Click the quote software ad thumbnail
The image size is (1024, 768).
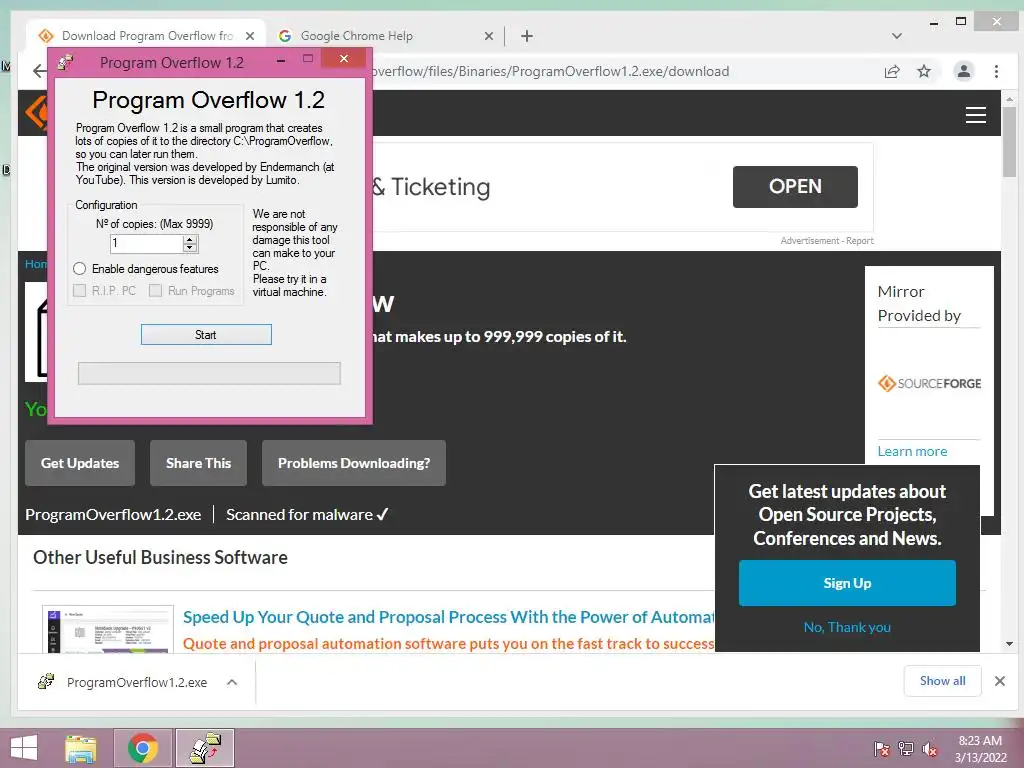[x=108, y=630]
